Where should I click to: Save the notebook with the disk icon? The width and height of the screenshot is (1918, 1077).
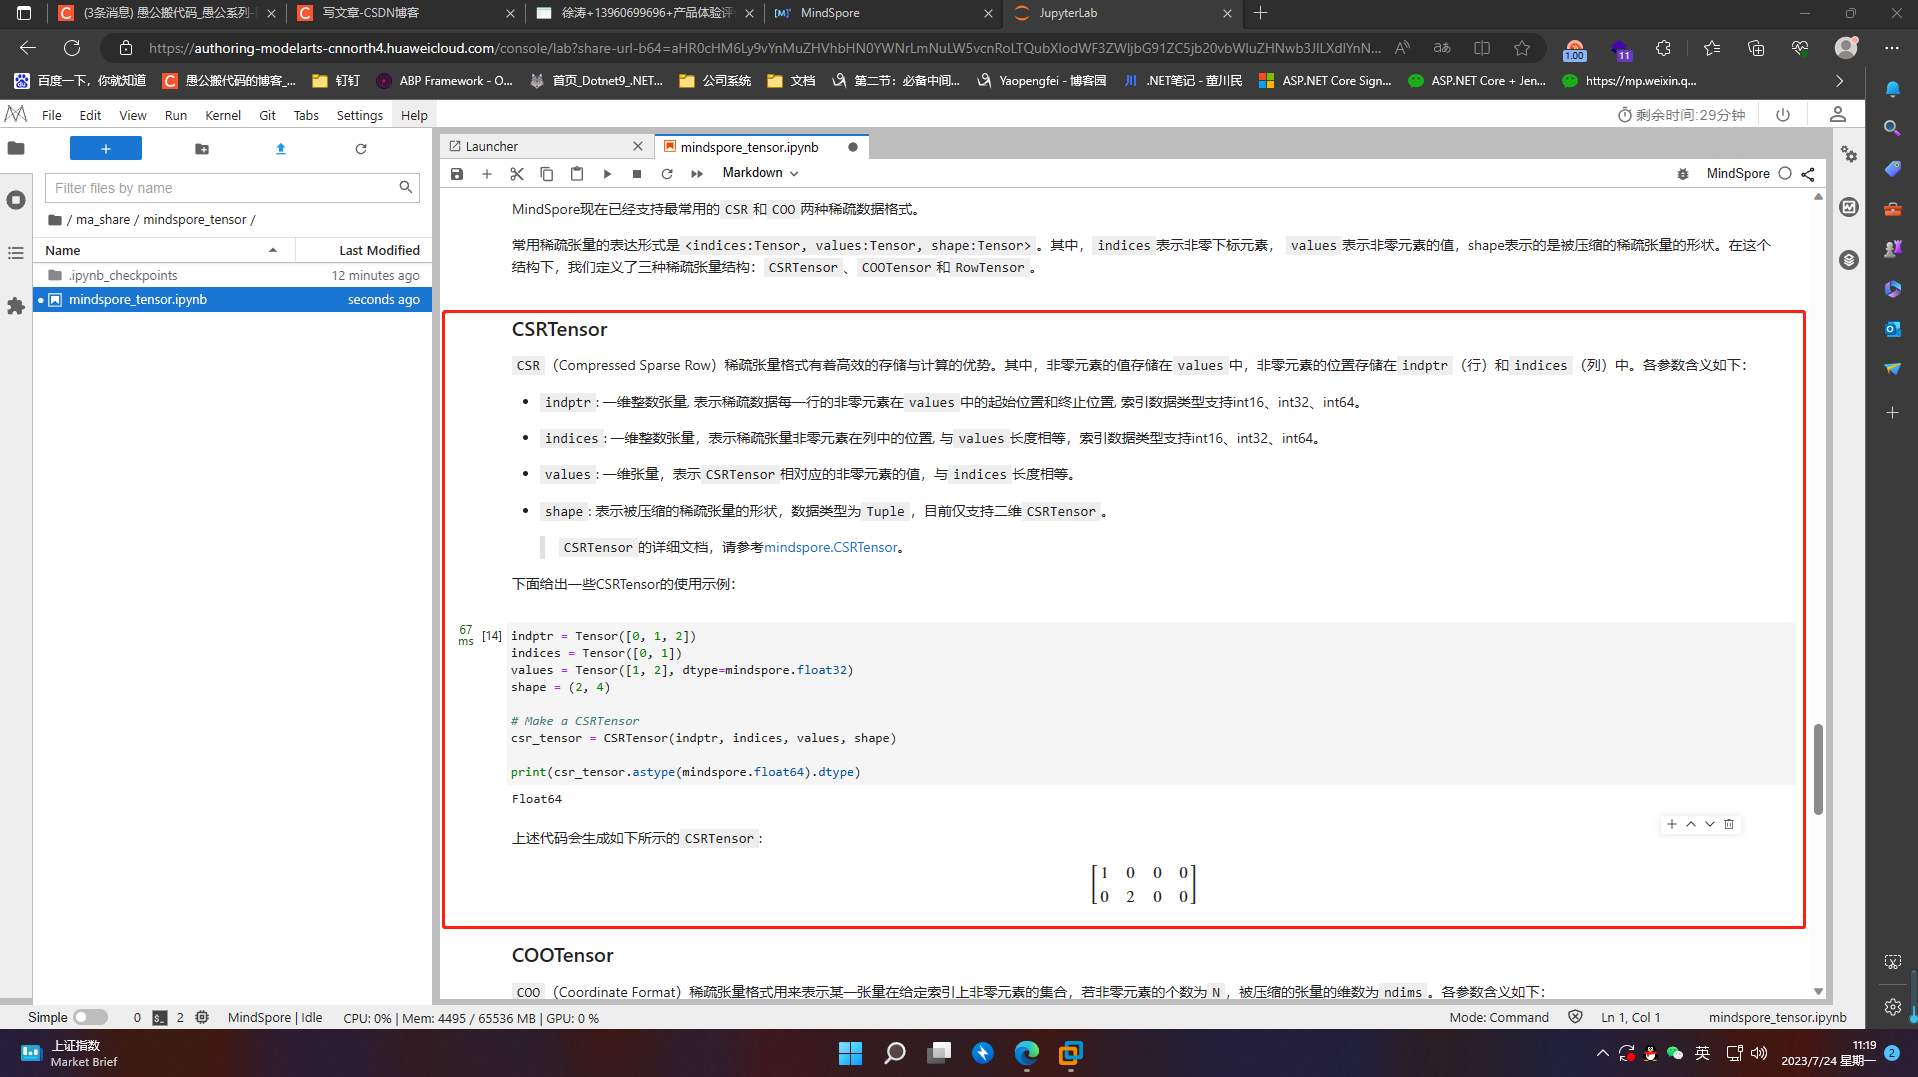pos(457,174)
